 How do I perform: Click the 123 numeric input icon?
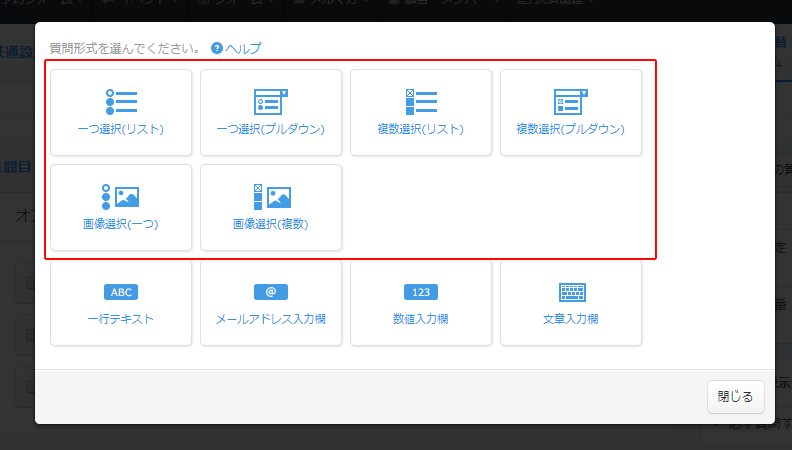click(420, 292)
